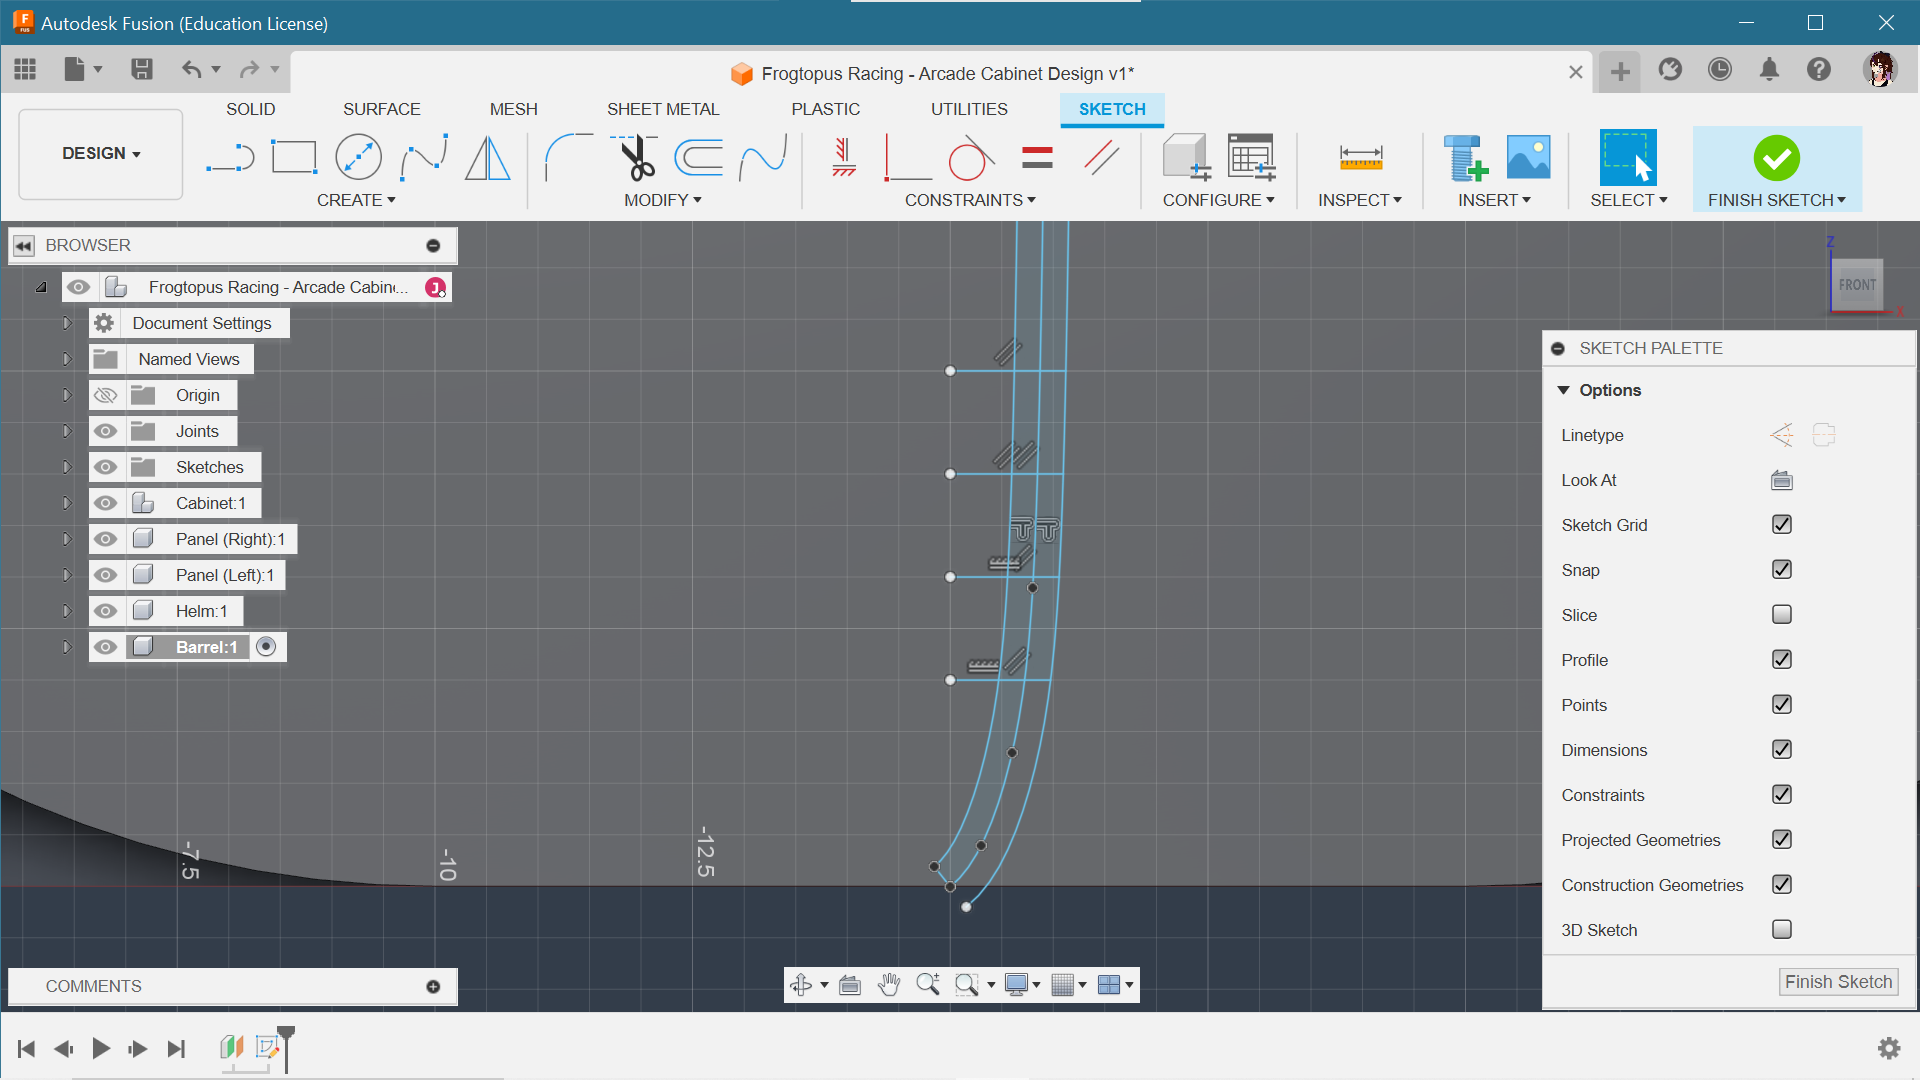Uncheck the Points checkbox
Viewport: 1920px width, 1080px height.
(x=1782, y=705)
